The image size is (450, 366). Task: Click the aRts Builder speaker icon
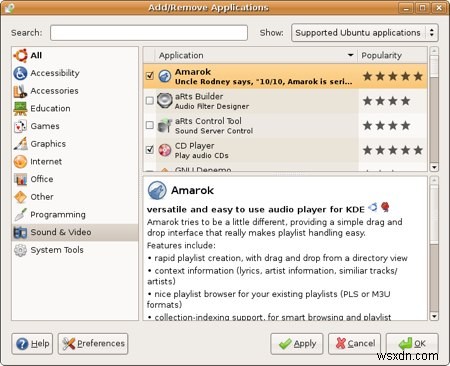click(165, 101)
